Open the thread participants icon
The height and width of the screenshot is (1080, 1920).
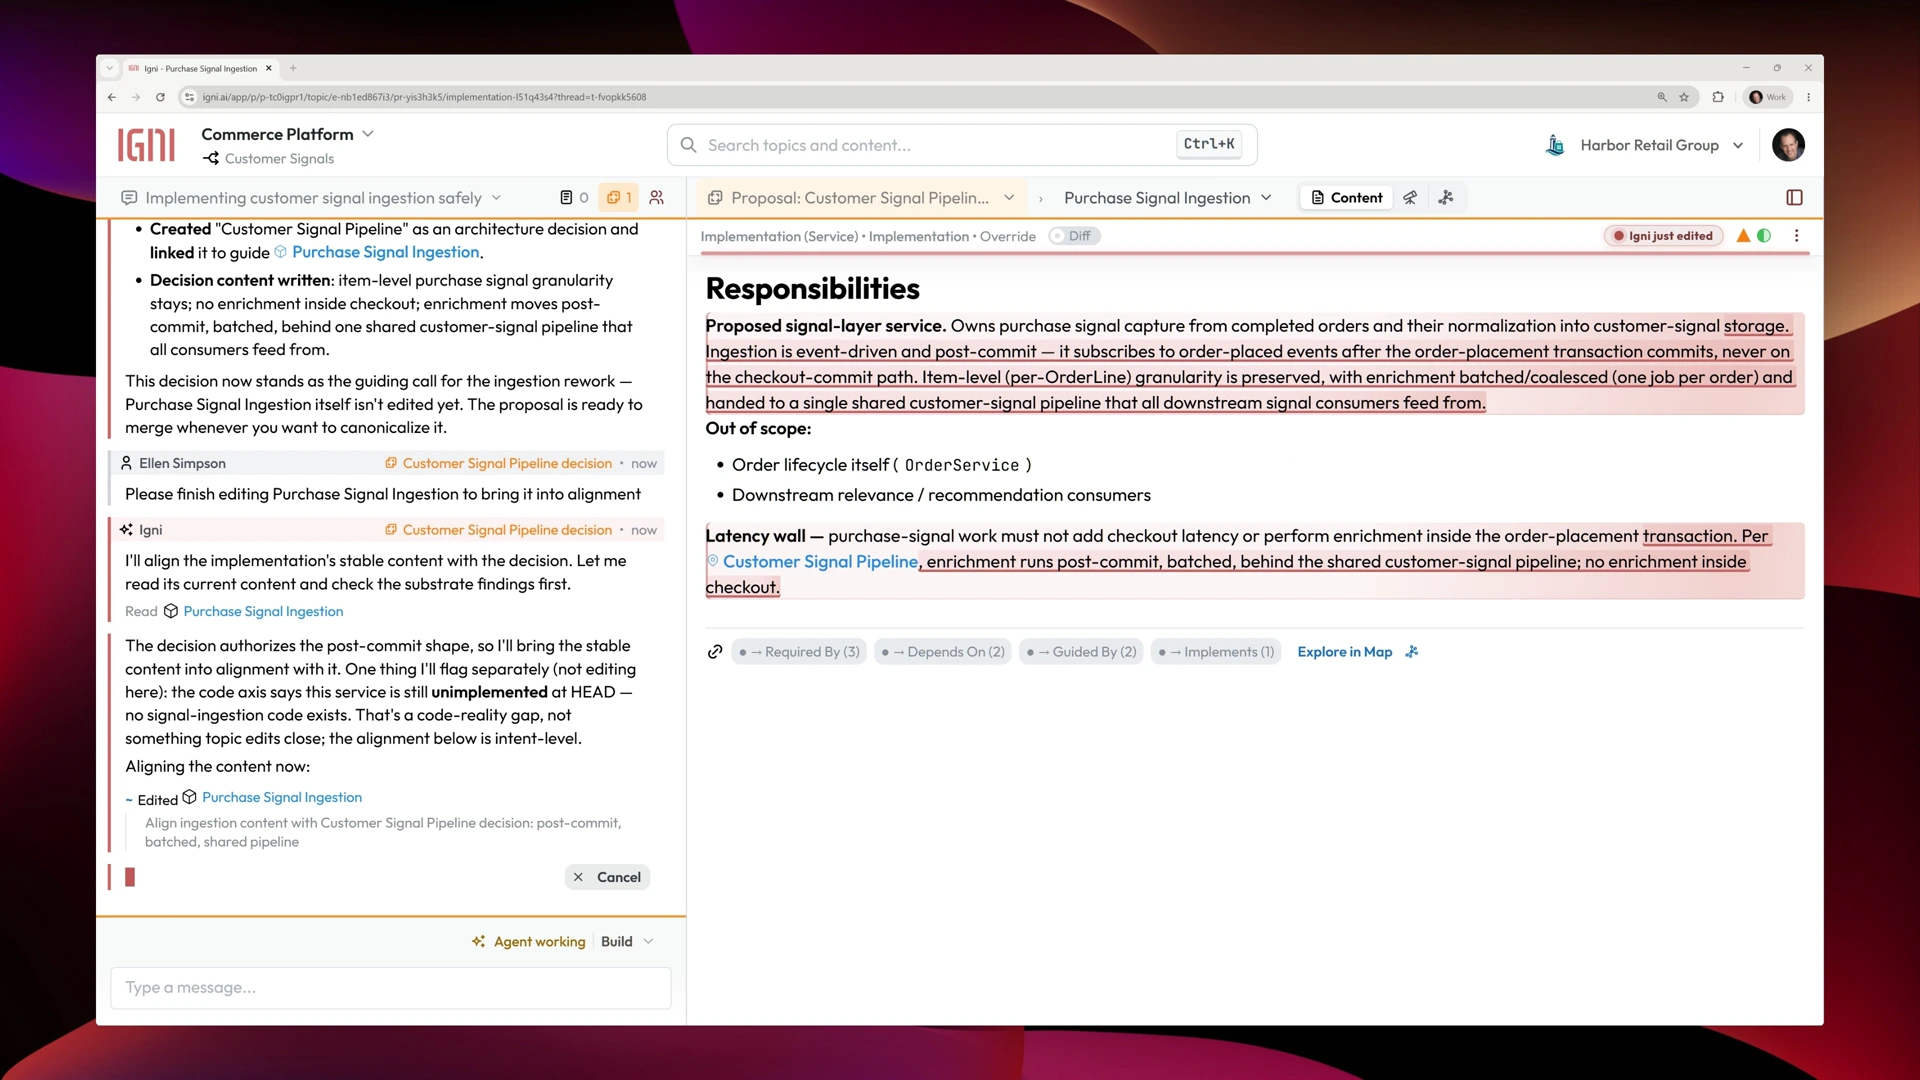click(656, 198)
